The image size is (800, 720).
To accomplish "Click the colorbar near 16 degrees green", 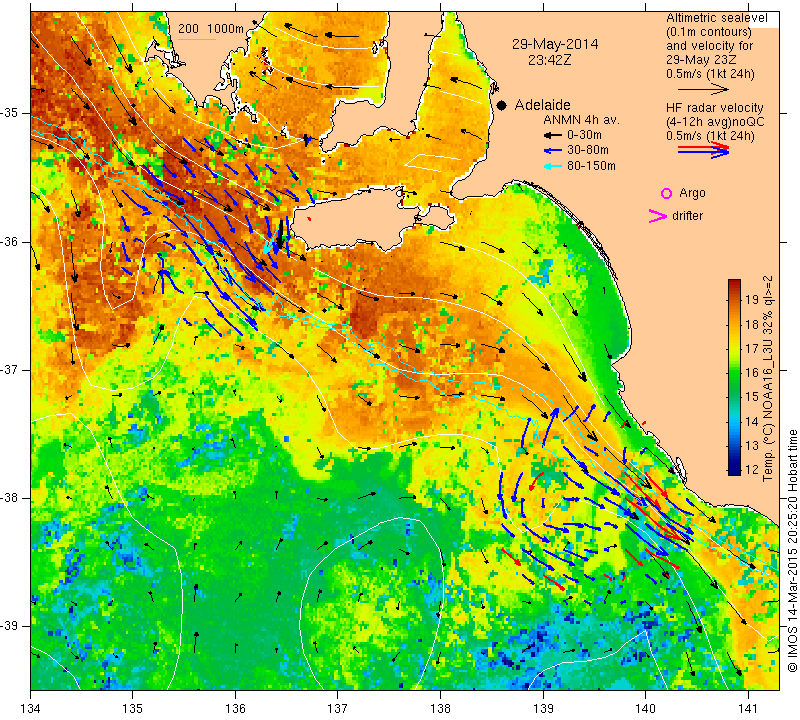I will coord(734,372).
